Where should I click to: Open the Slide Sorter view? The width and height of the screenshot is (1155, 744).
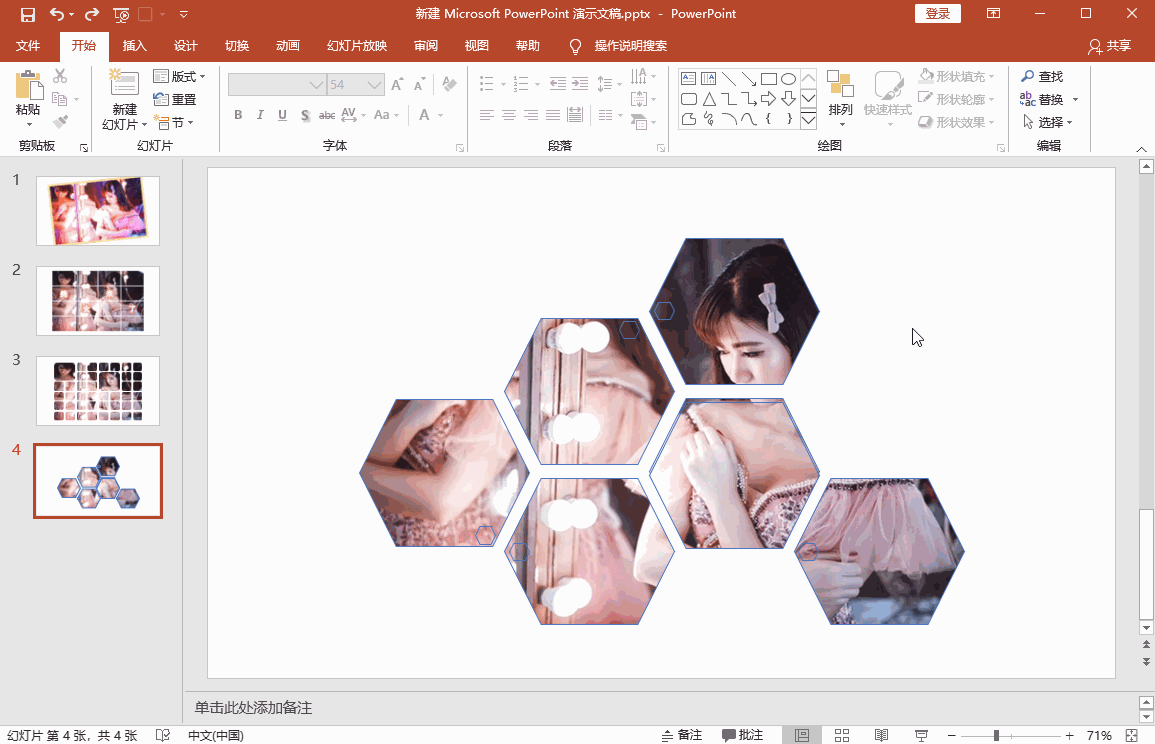pyautogui.click(x=841, y=735)
